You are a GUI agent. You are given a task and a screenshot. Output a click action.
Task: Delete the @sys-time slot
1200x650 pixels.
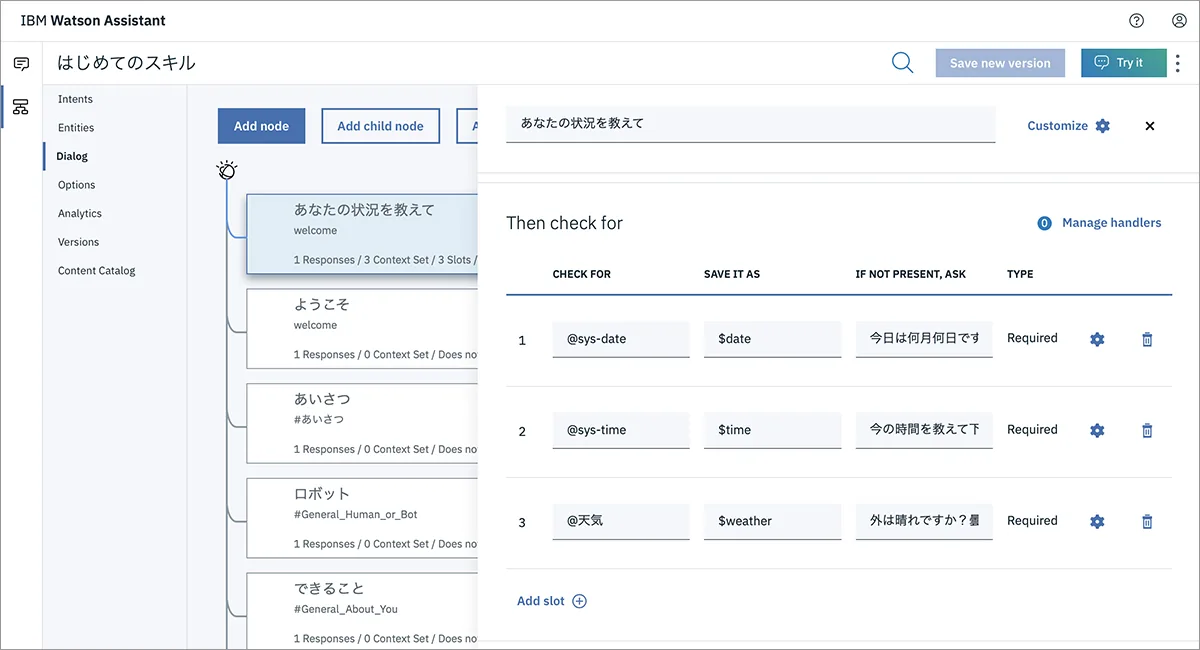point(1147,430)
